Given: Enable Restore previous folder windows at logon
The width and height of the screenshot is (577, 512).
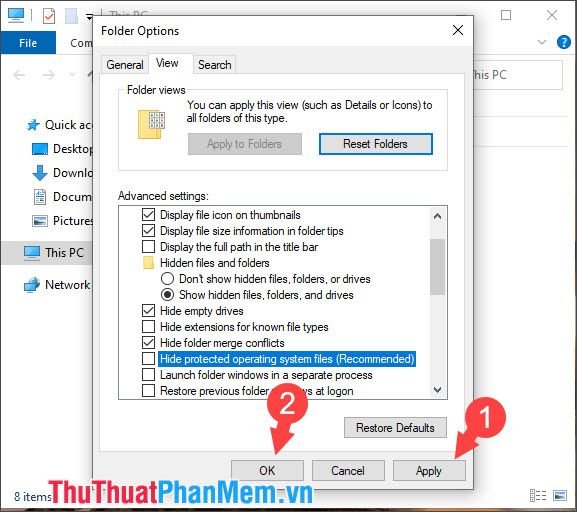Looking at the screenshot, I should 148,391.
